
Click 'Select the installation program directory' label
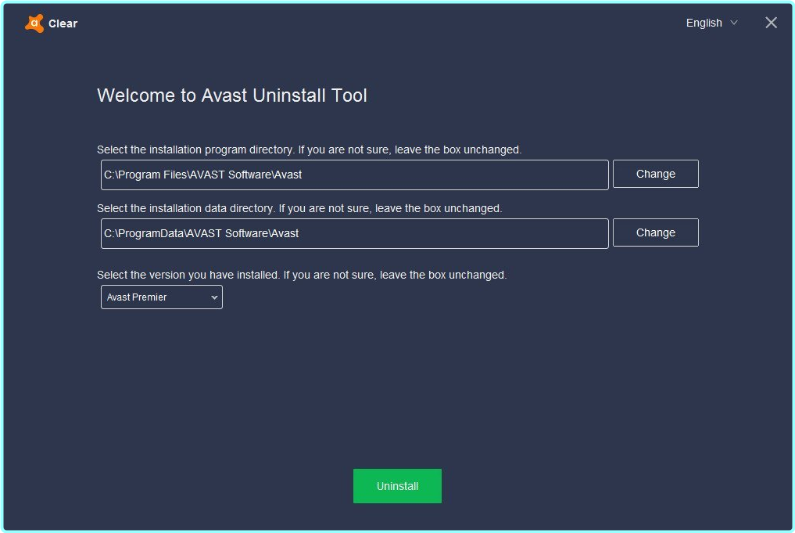pyautogui.click(x=309, y=150)
